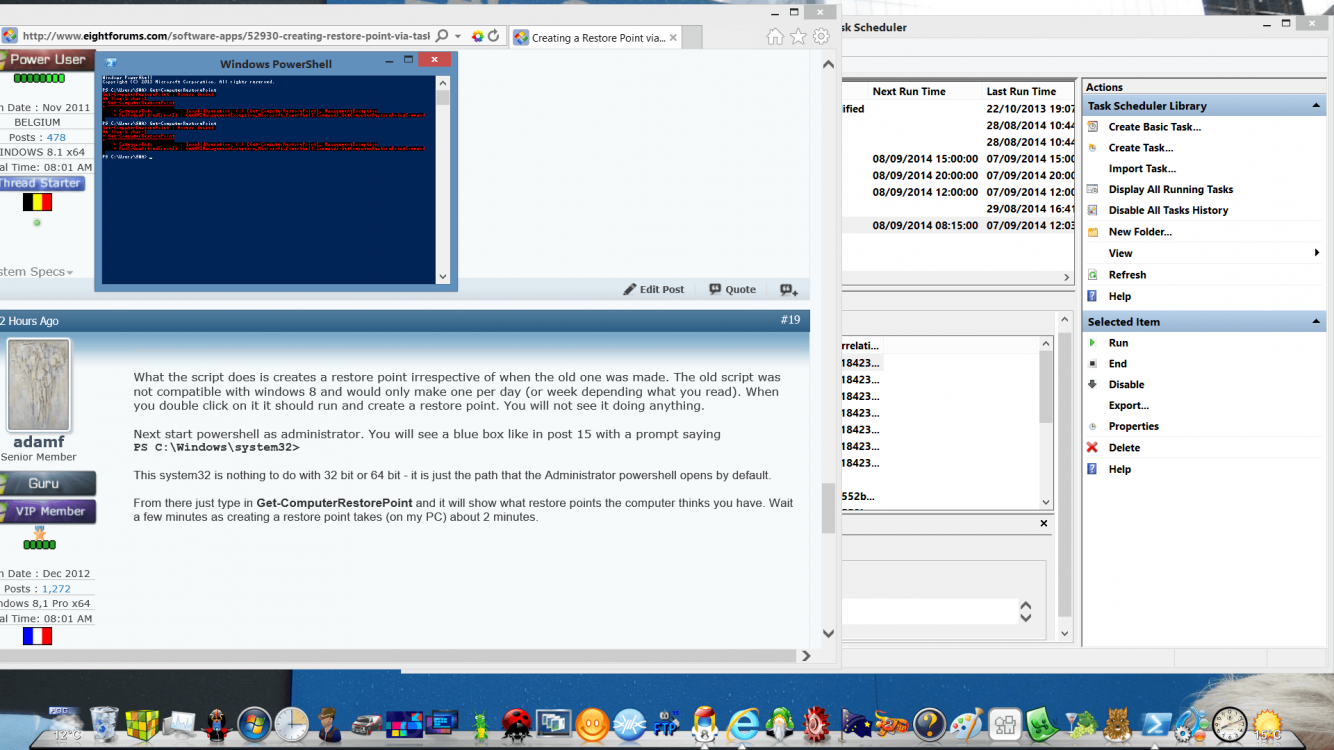Click Last Run Time column header
Screen dimensions: 1334x750
(1021, 91)
